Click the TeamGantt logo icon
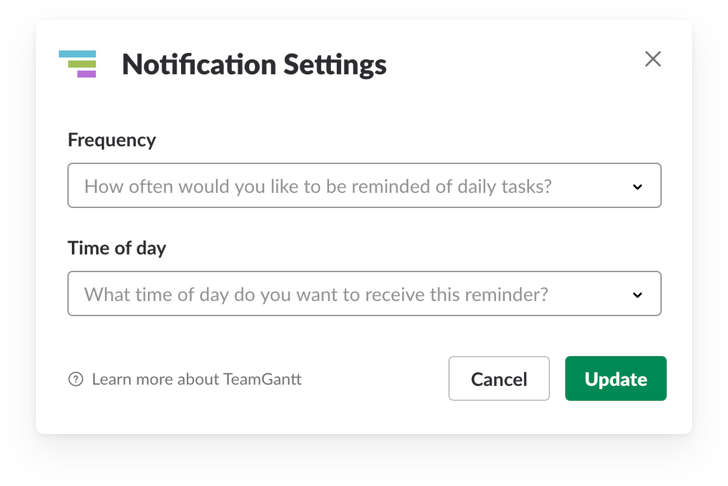 pyautogui.click(x=78, y=64)
